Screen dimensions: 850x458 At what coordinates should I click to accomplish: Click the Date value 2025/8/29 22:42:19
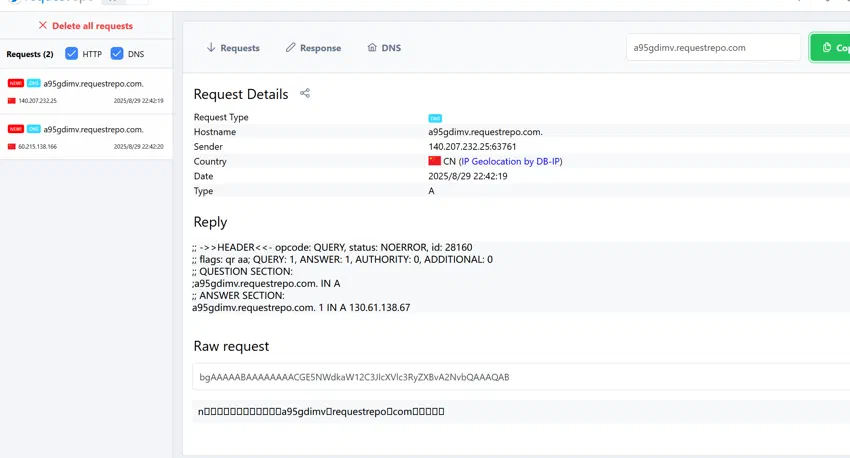tap(468, 176)
